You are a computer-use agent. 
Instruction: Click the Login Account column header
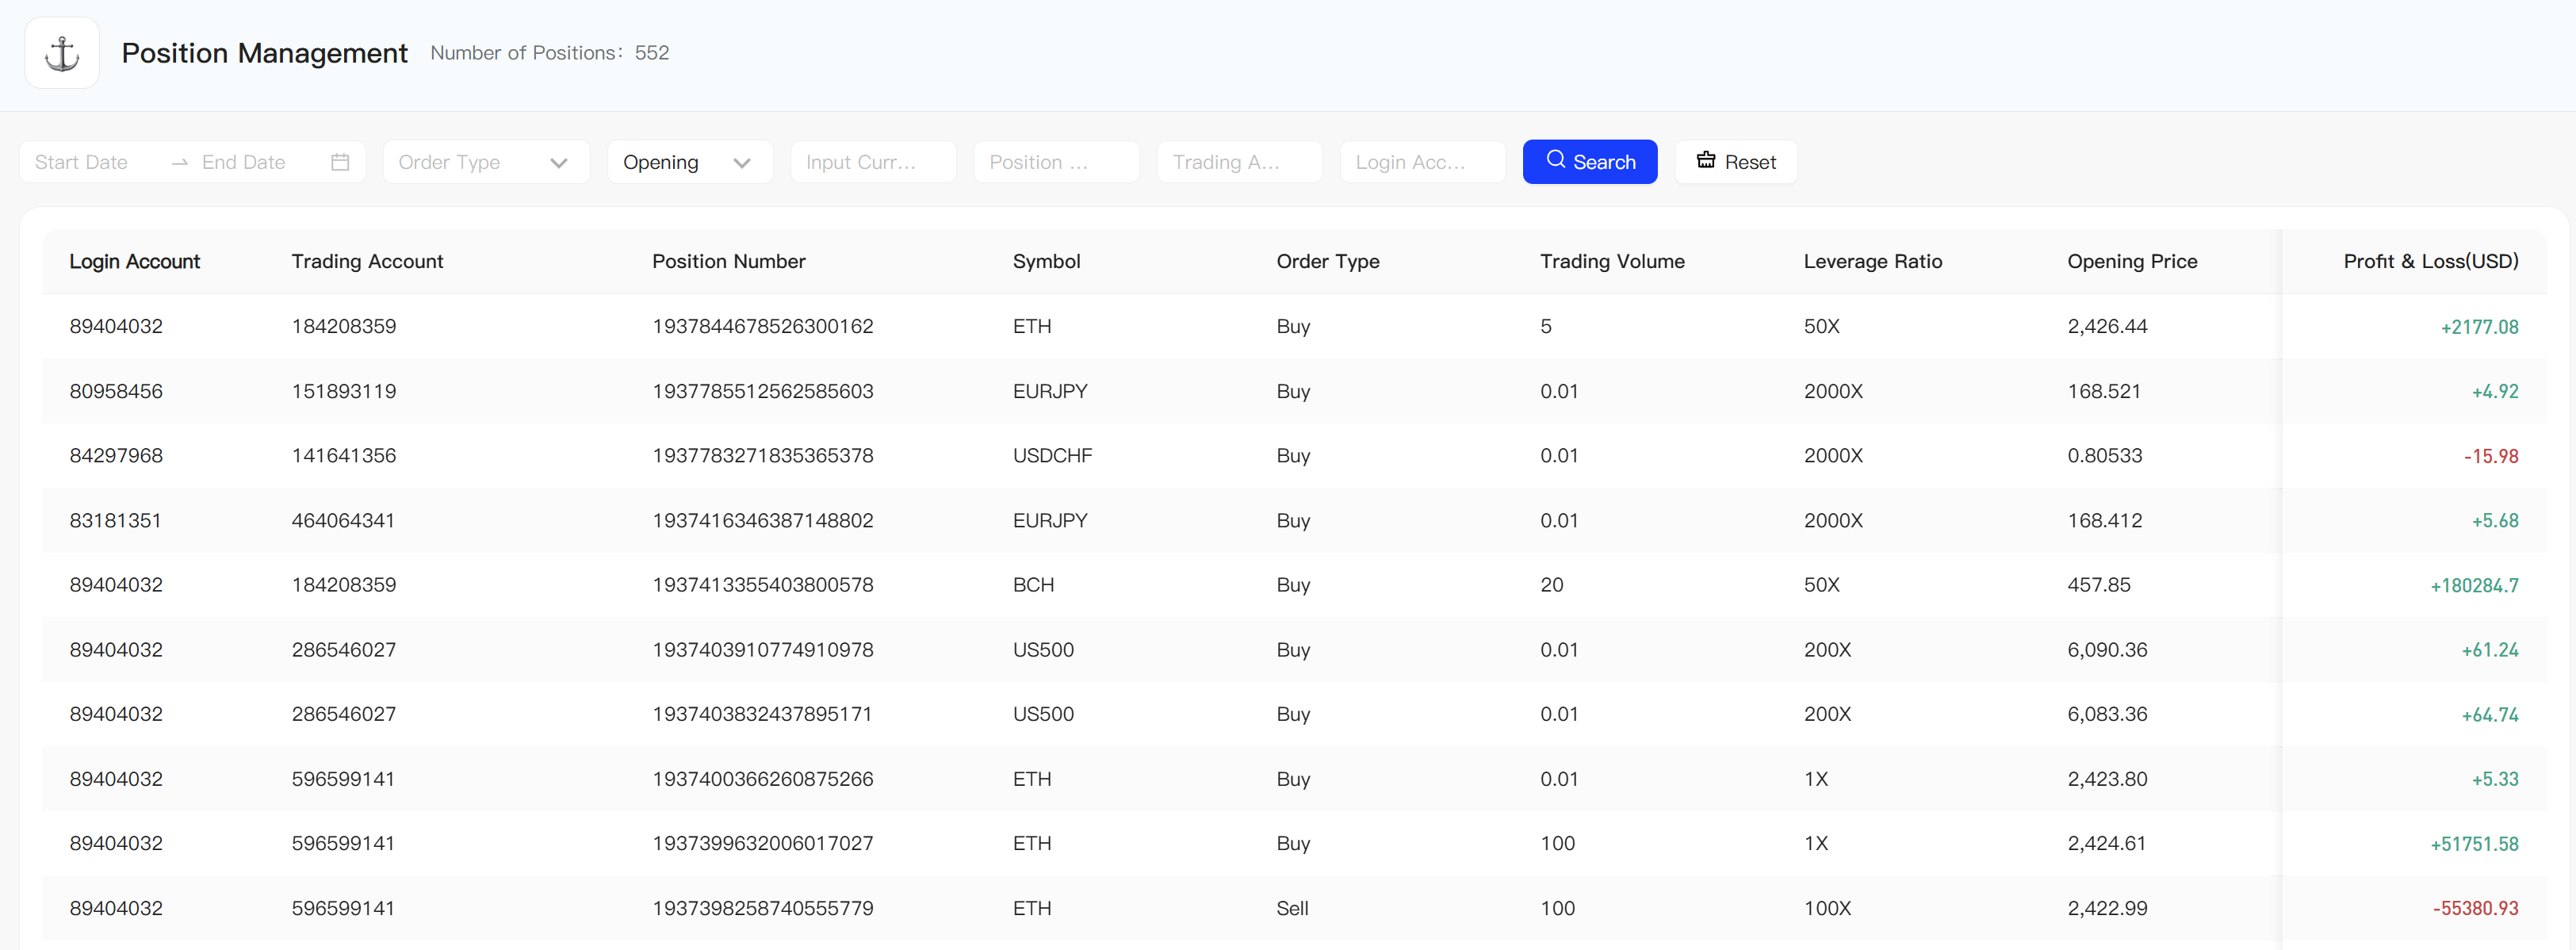point(134,261)
